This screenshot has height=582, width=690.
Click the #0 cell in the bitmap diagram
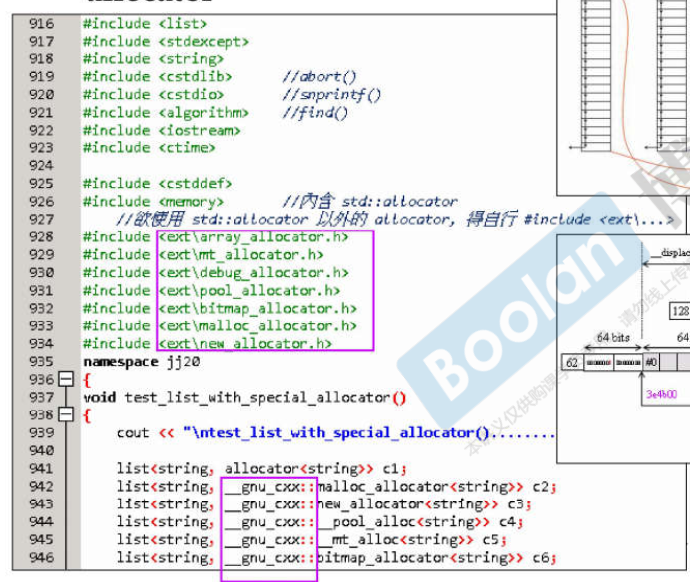[x=651, y=363]
